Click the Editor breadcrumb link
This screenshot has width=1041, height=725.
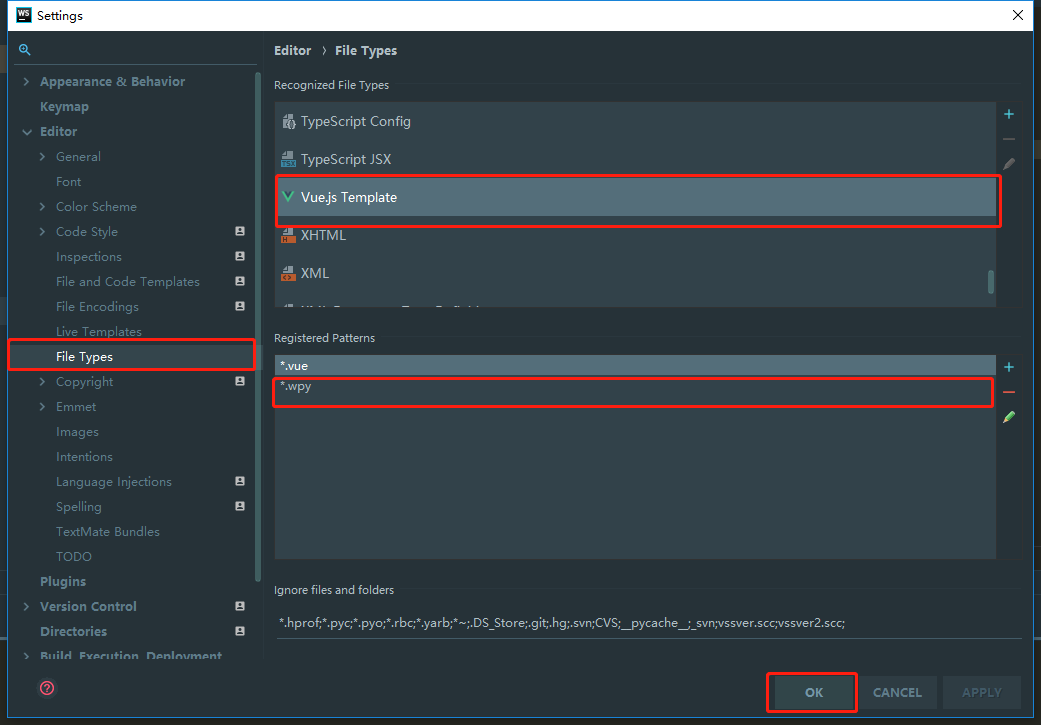click(x=292, y=51)
